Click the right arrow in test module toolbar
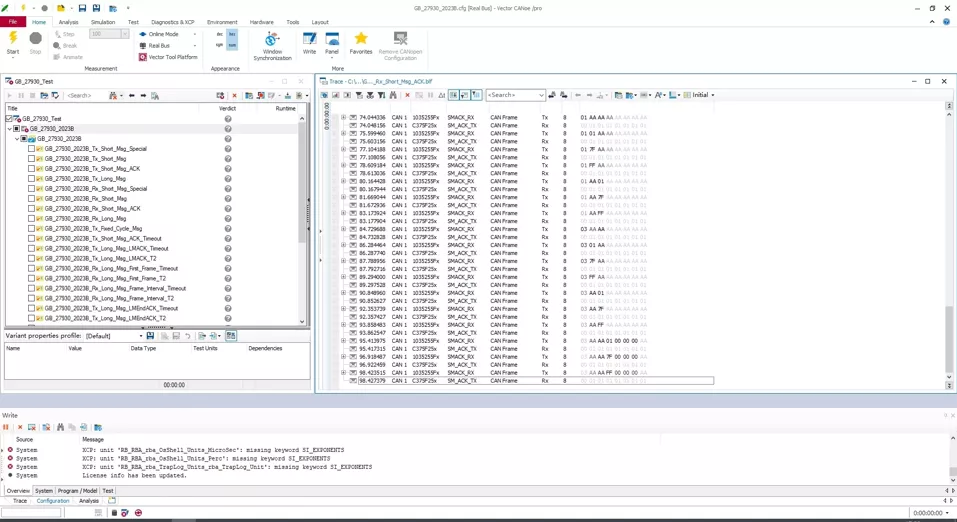The width and height of the screenshot is (957, 522). [x=143, y=95]
